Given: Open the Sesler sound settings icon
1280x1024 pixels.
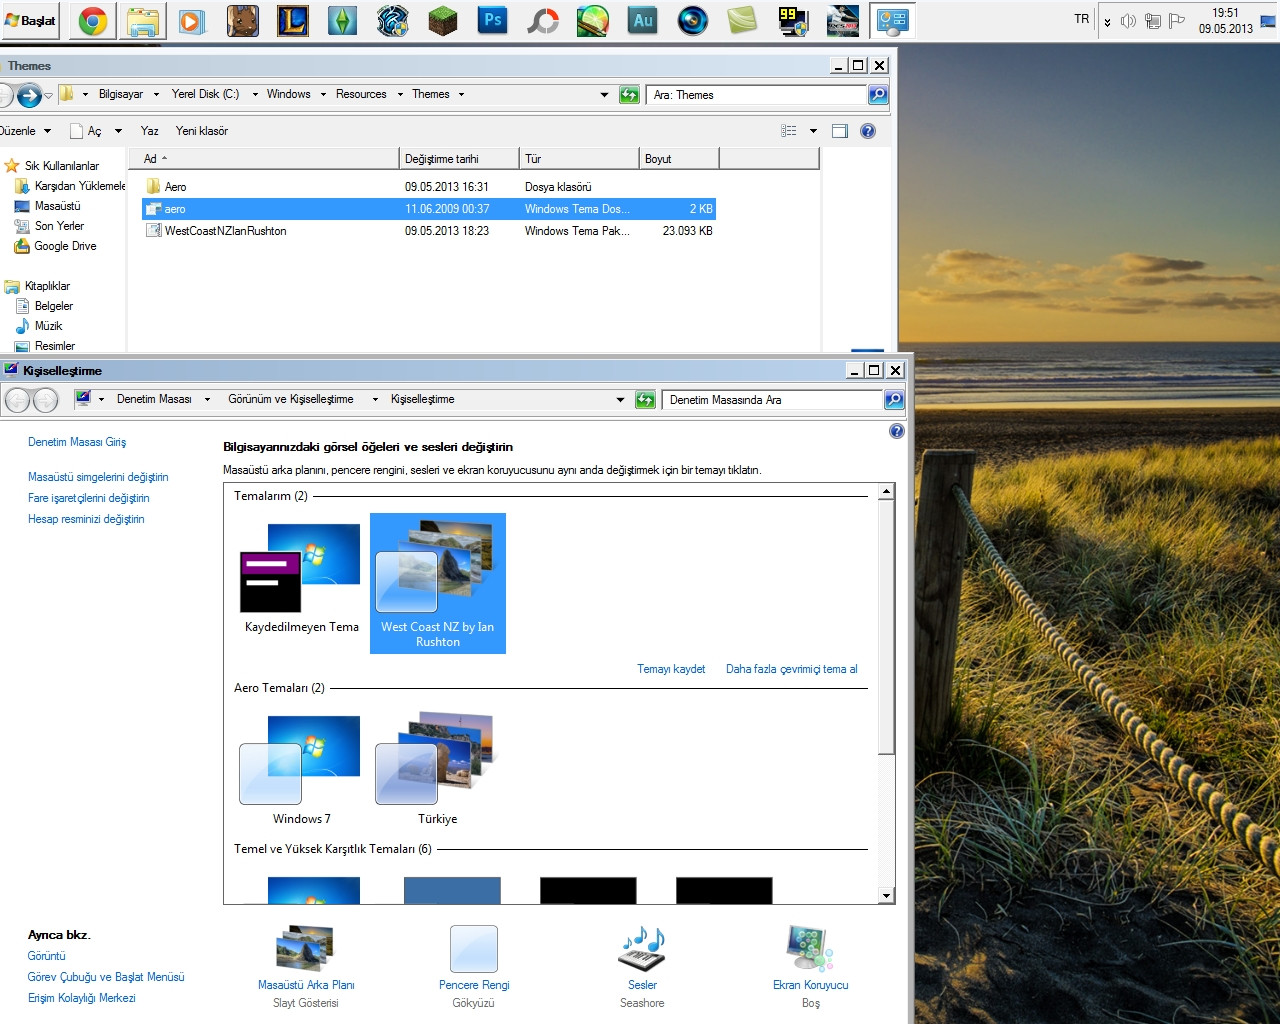Looking at the screenshot, I should point(641,949).
